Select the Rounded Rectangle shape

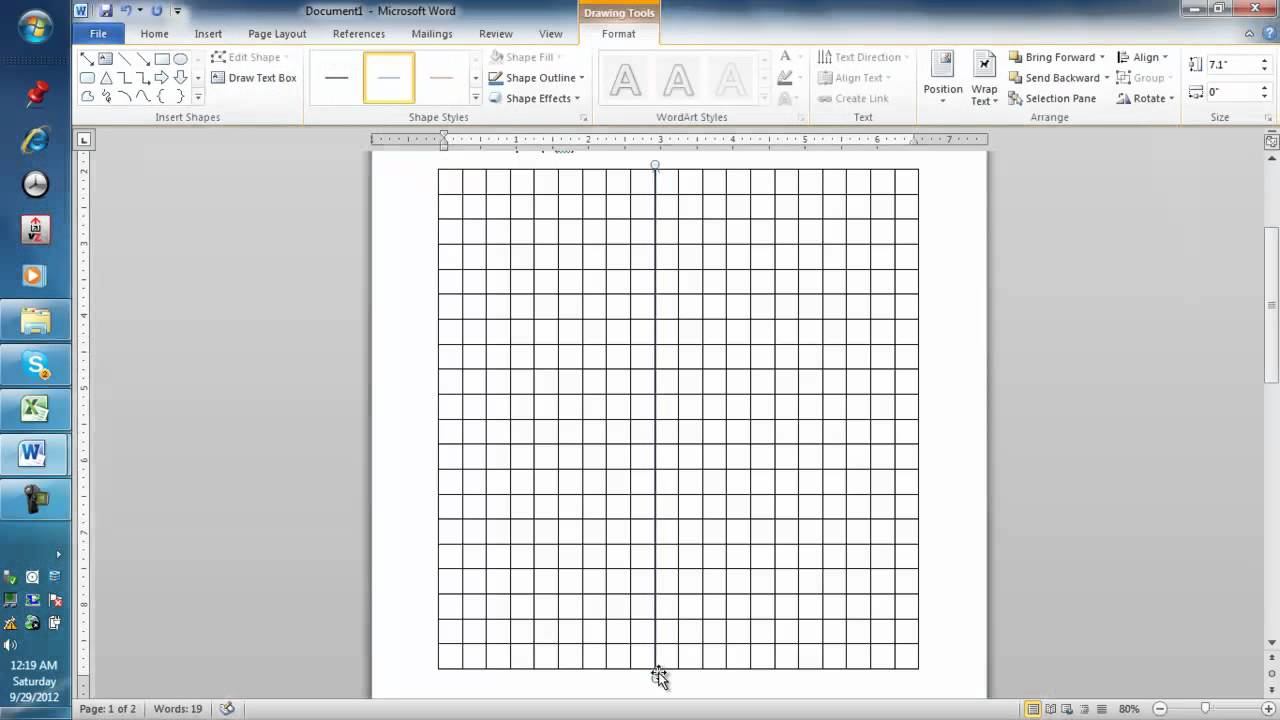(x=87, y=78)
